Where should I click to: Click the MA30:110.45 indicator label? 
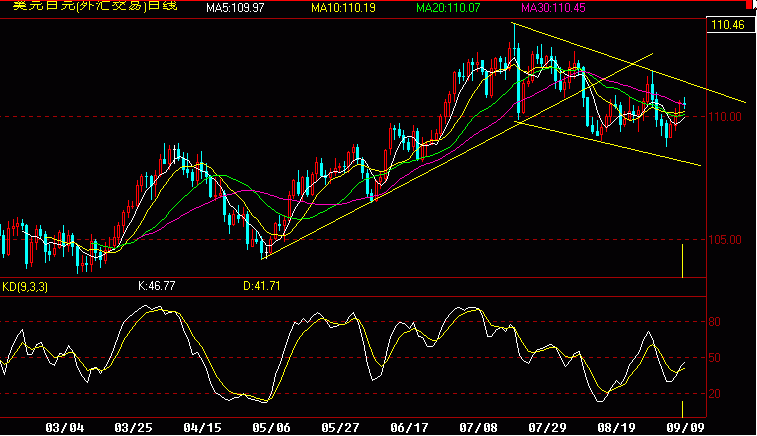tap(553, 8)
